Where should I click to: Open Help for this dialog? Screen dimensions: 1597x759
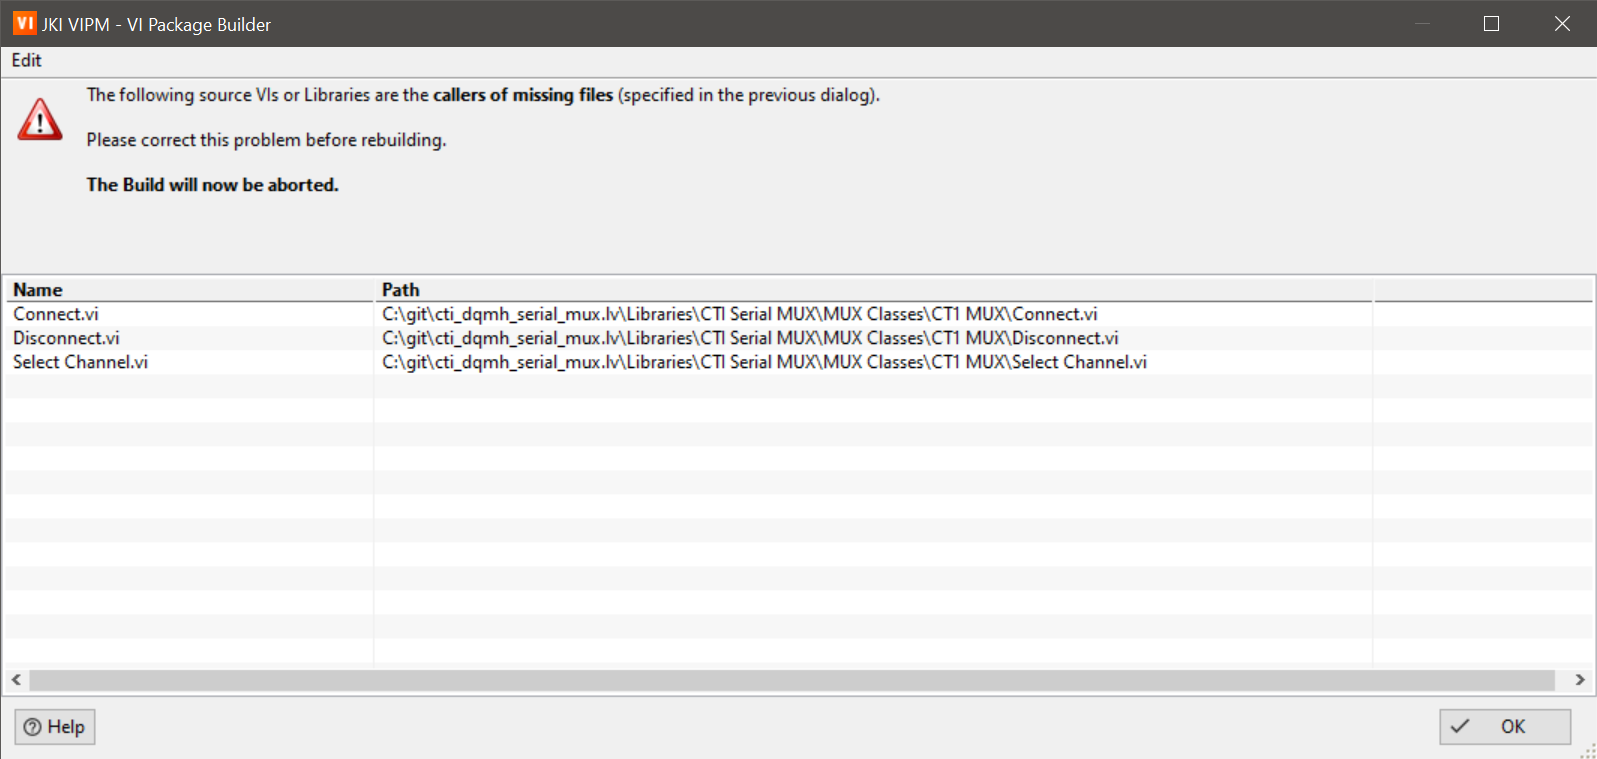[x=54, y=727]
